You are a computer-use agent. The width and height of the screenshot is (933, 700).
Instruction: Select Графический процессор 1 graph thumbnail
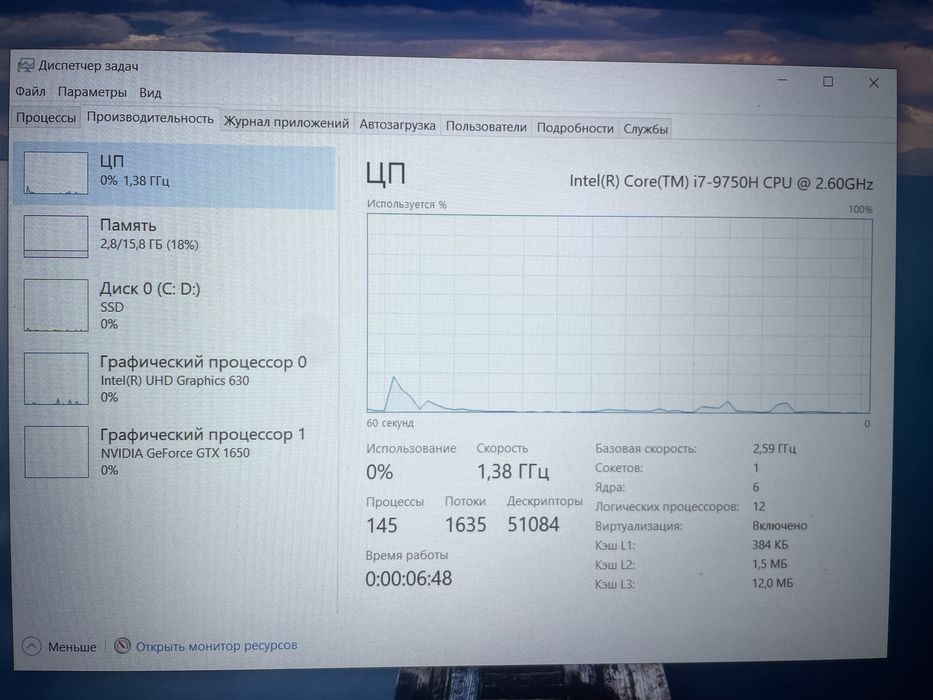[56, 451]
